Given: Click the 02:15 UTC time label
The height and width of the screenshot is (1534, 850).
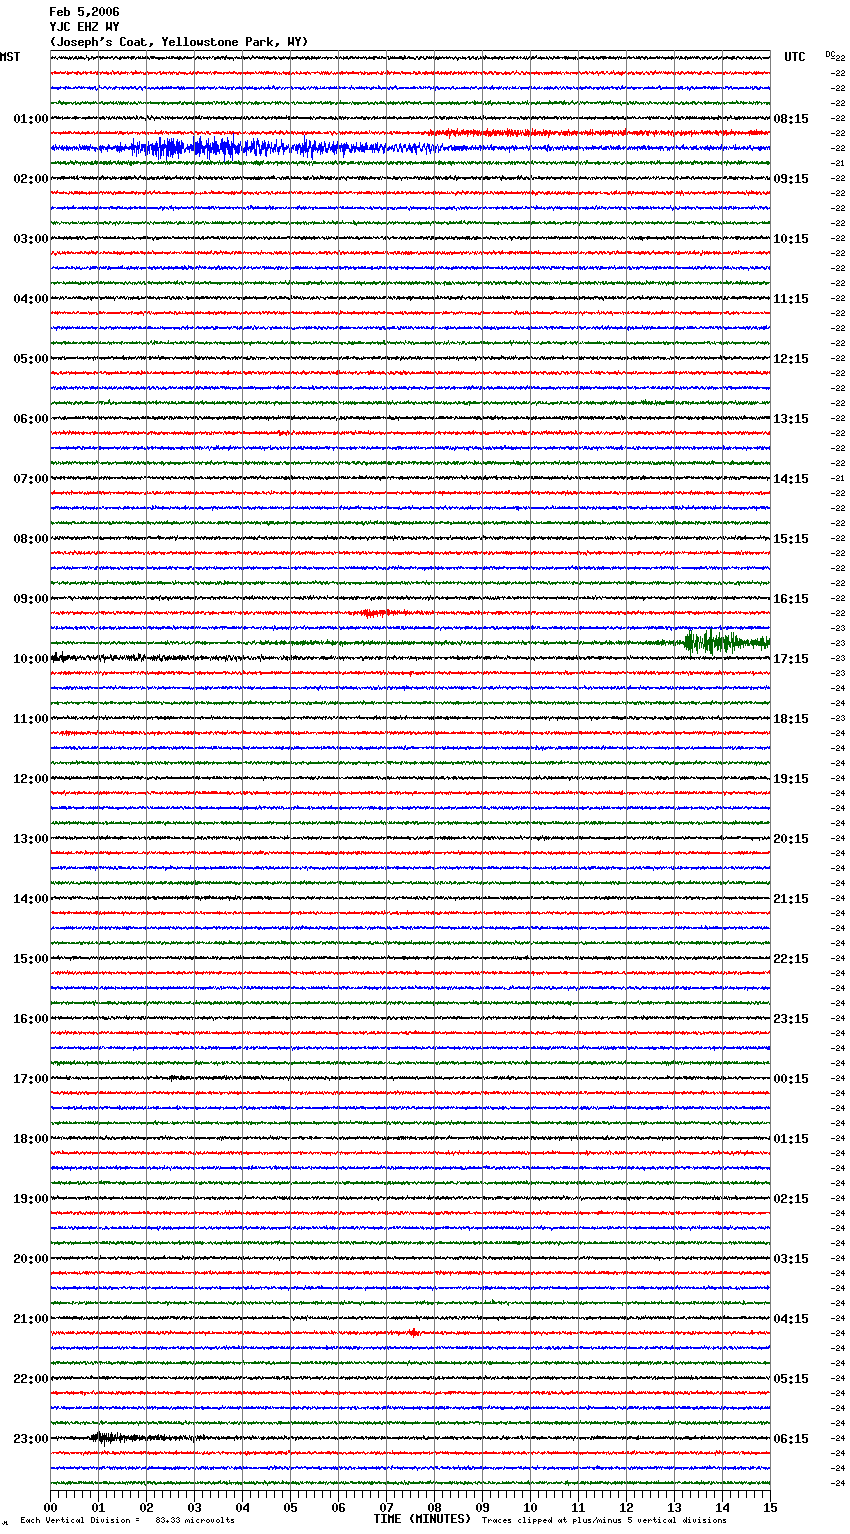Looking at the screenshot, I should pos(791,1199).
